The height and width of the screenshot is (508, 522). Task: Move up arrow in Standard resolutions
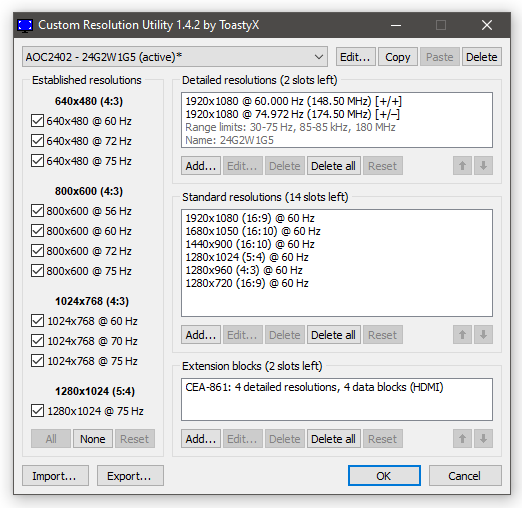(x=462, y=335)
